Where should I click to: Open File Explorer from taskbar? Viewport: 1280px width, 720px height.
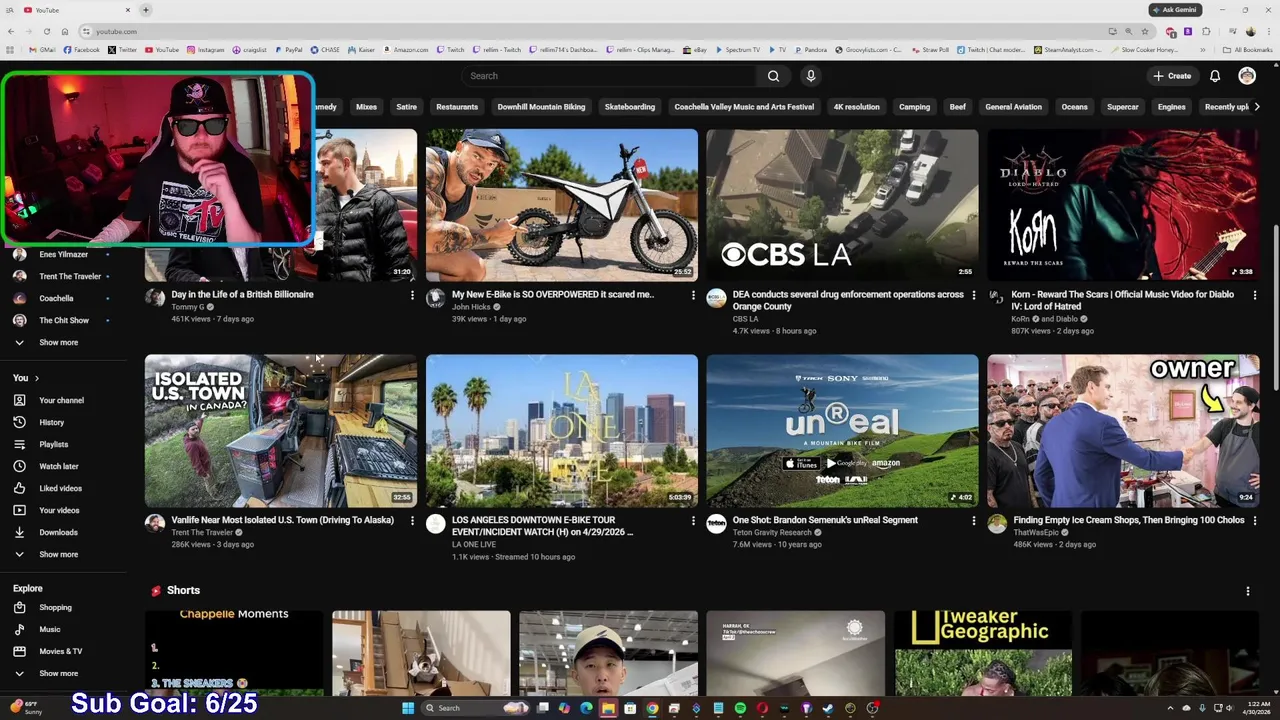(608, 708)
